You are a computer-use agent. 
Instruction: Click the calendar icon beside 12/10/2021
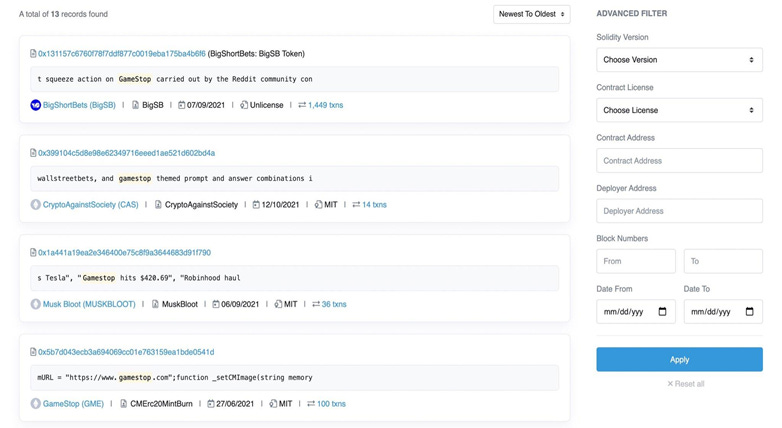[256, 205]
